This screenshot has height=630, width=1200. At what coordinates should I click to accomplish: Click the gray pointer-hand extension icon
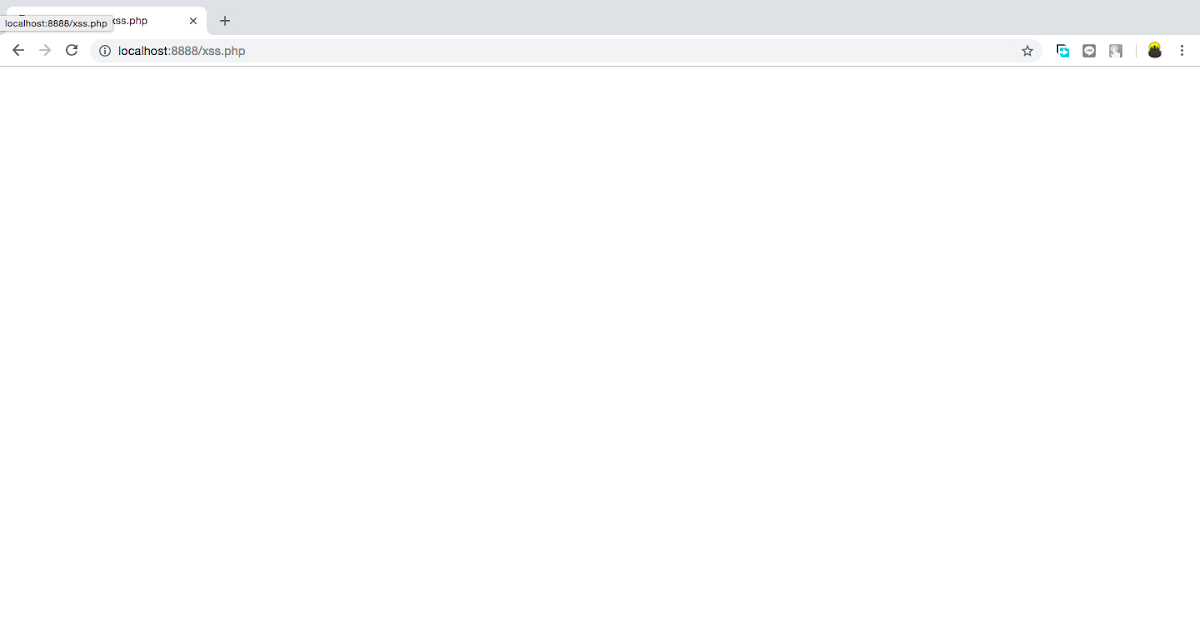pyautogui.click(x=1115, y=51)
